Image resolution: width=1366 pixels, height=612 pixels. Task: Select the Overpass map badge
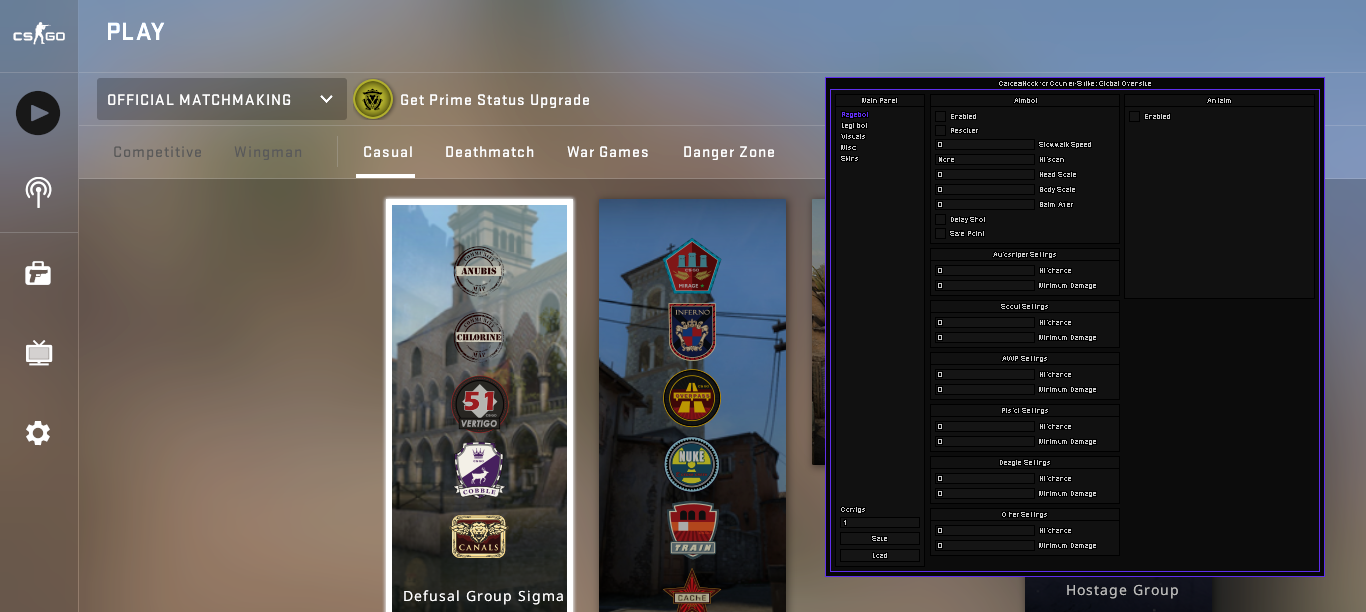[692, 398]
